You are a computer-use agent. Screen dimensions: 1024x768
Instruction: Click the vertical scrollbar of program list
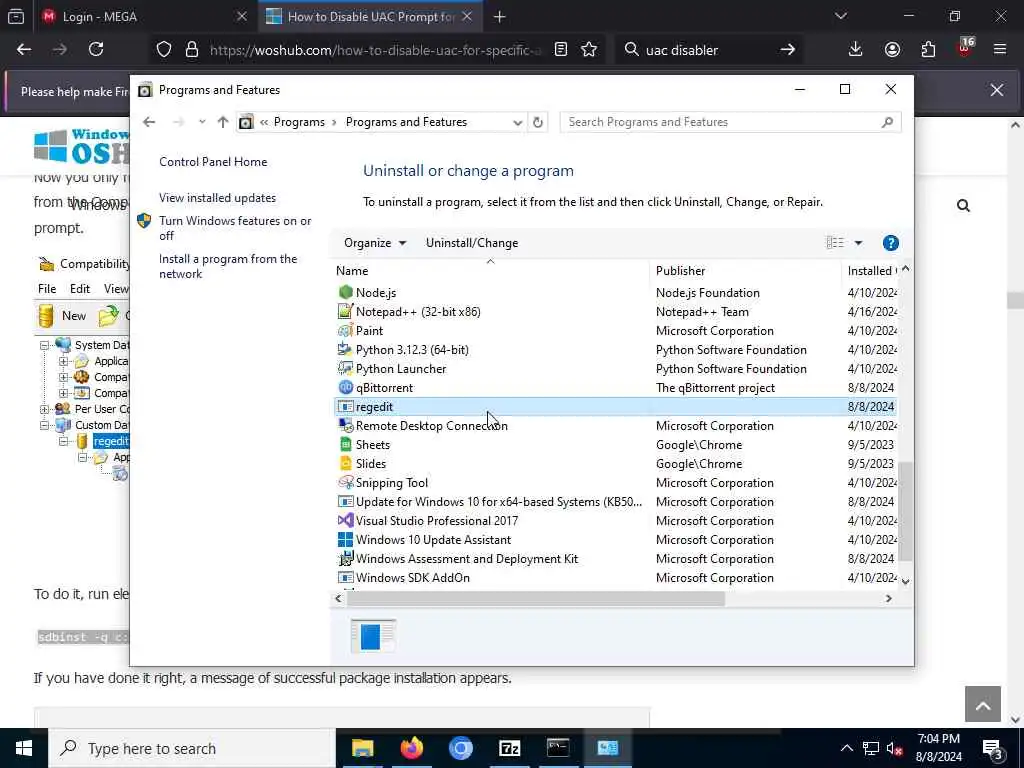click(x=905, y=511)
